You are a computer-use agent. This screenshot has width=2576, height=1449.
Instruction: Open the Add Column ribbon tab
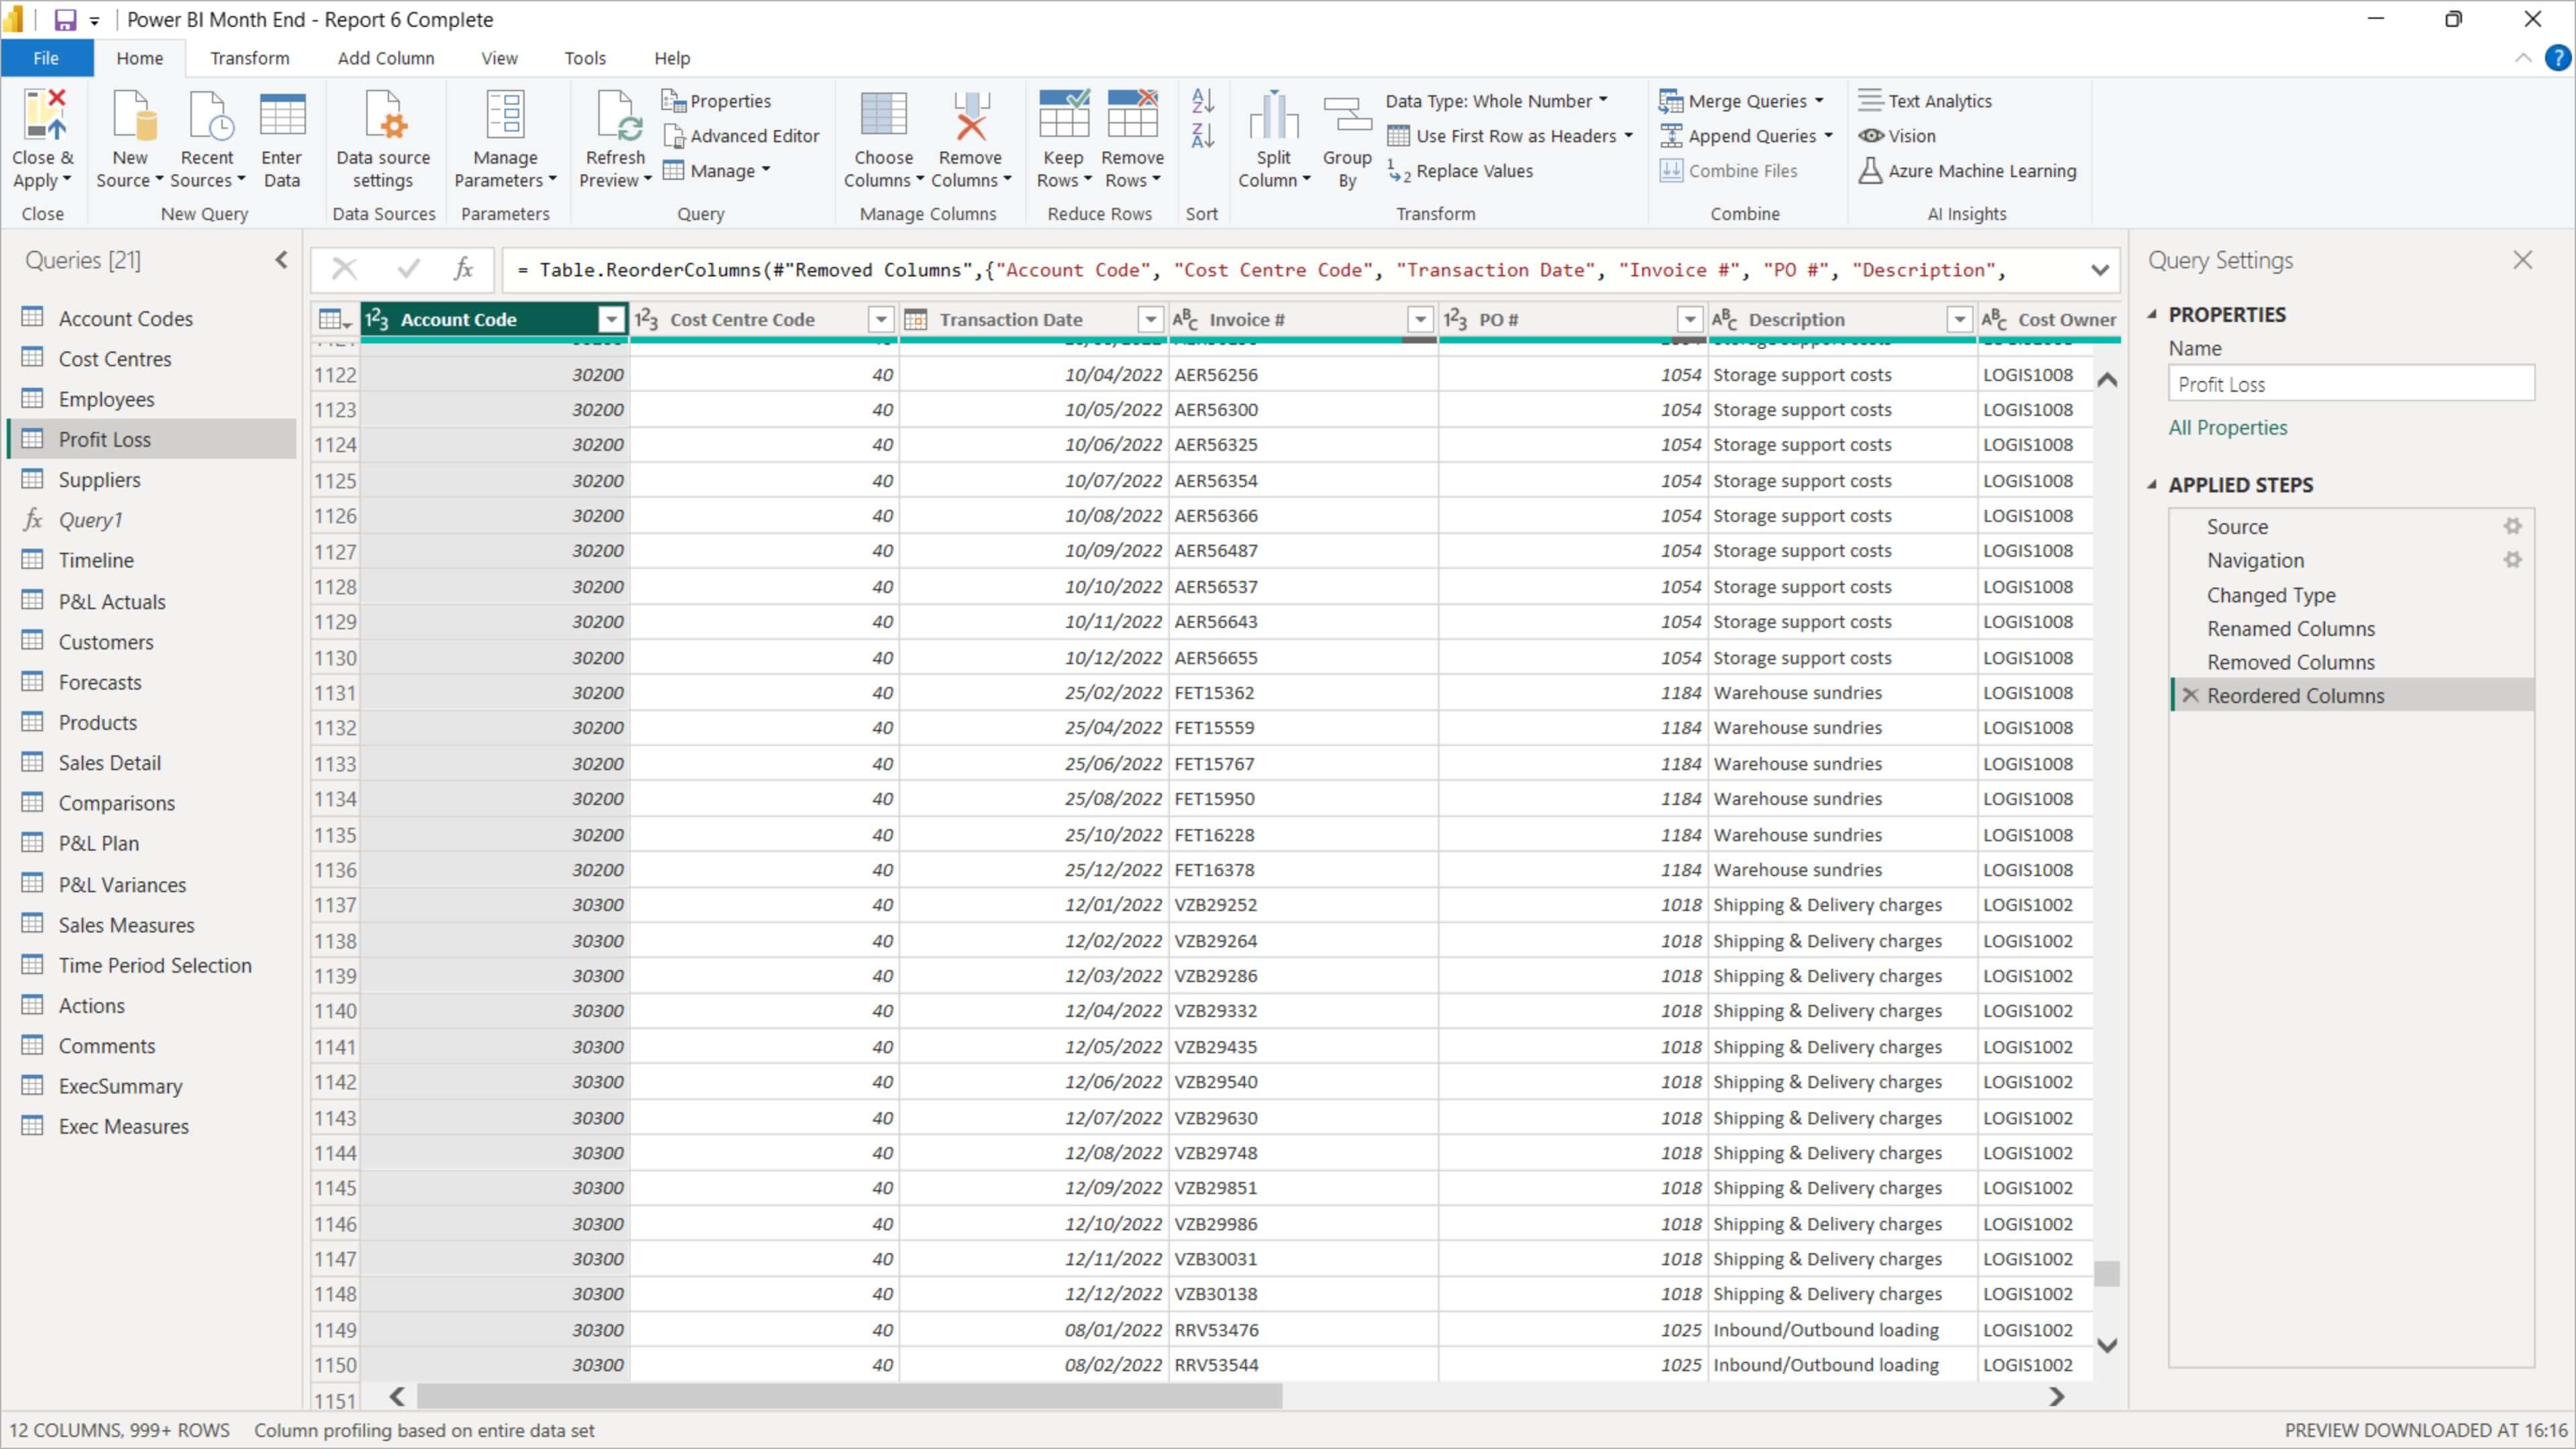[386, 58]
